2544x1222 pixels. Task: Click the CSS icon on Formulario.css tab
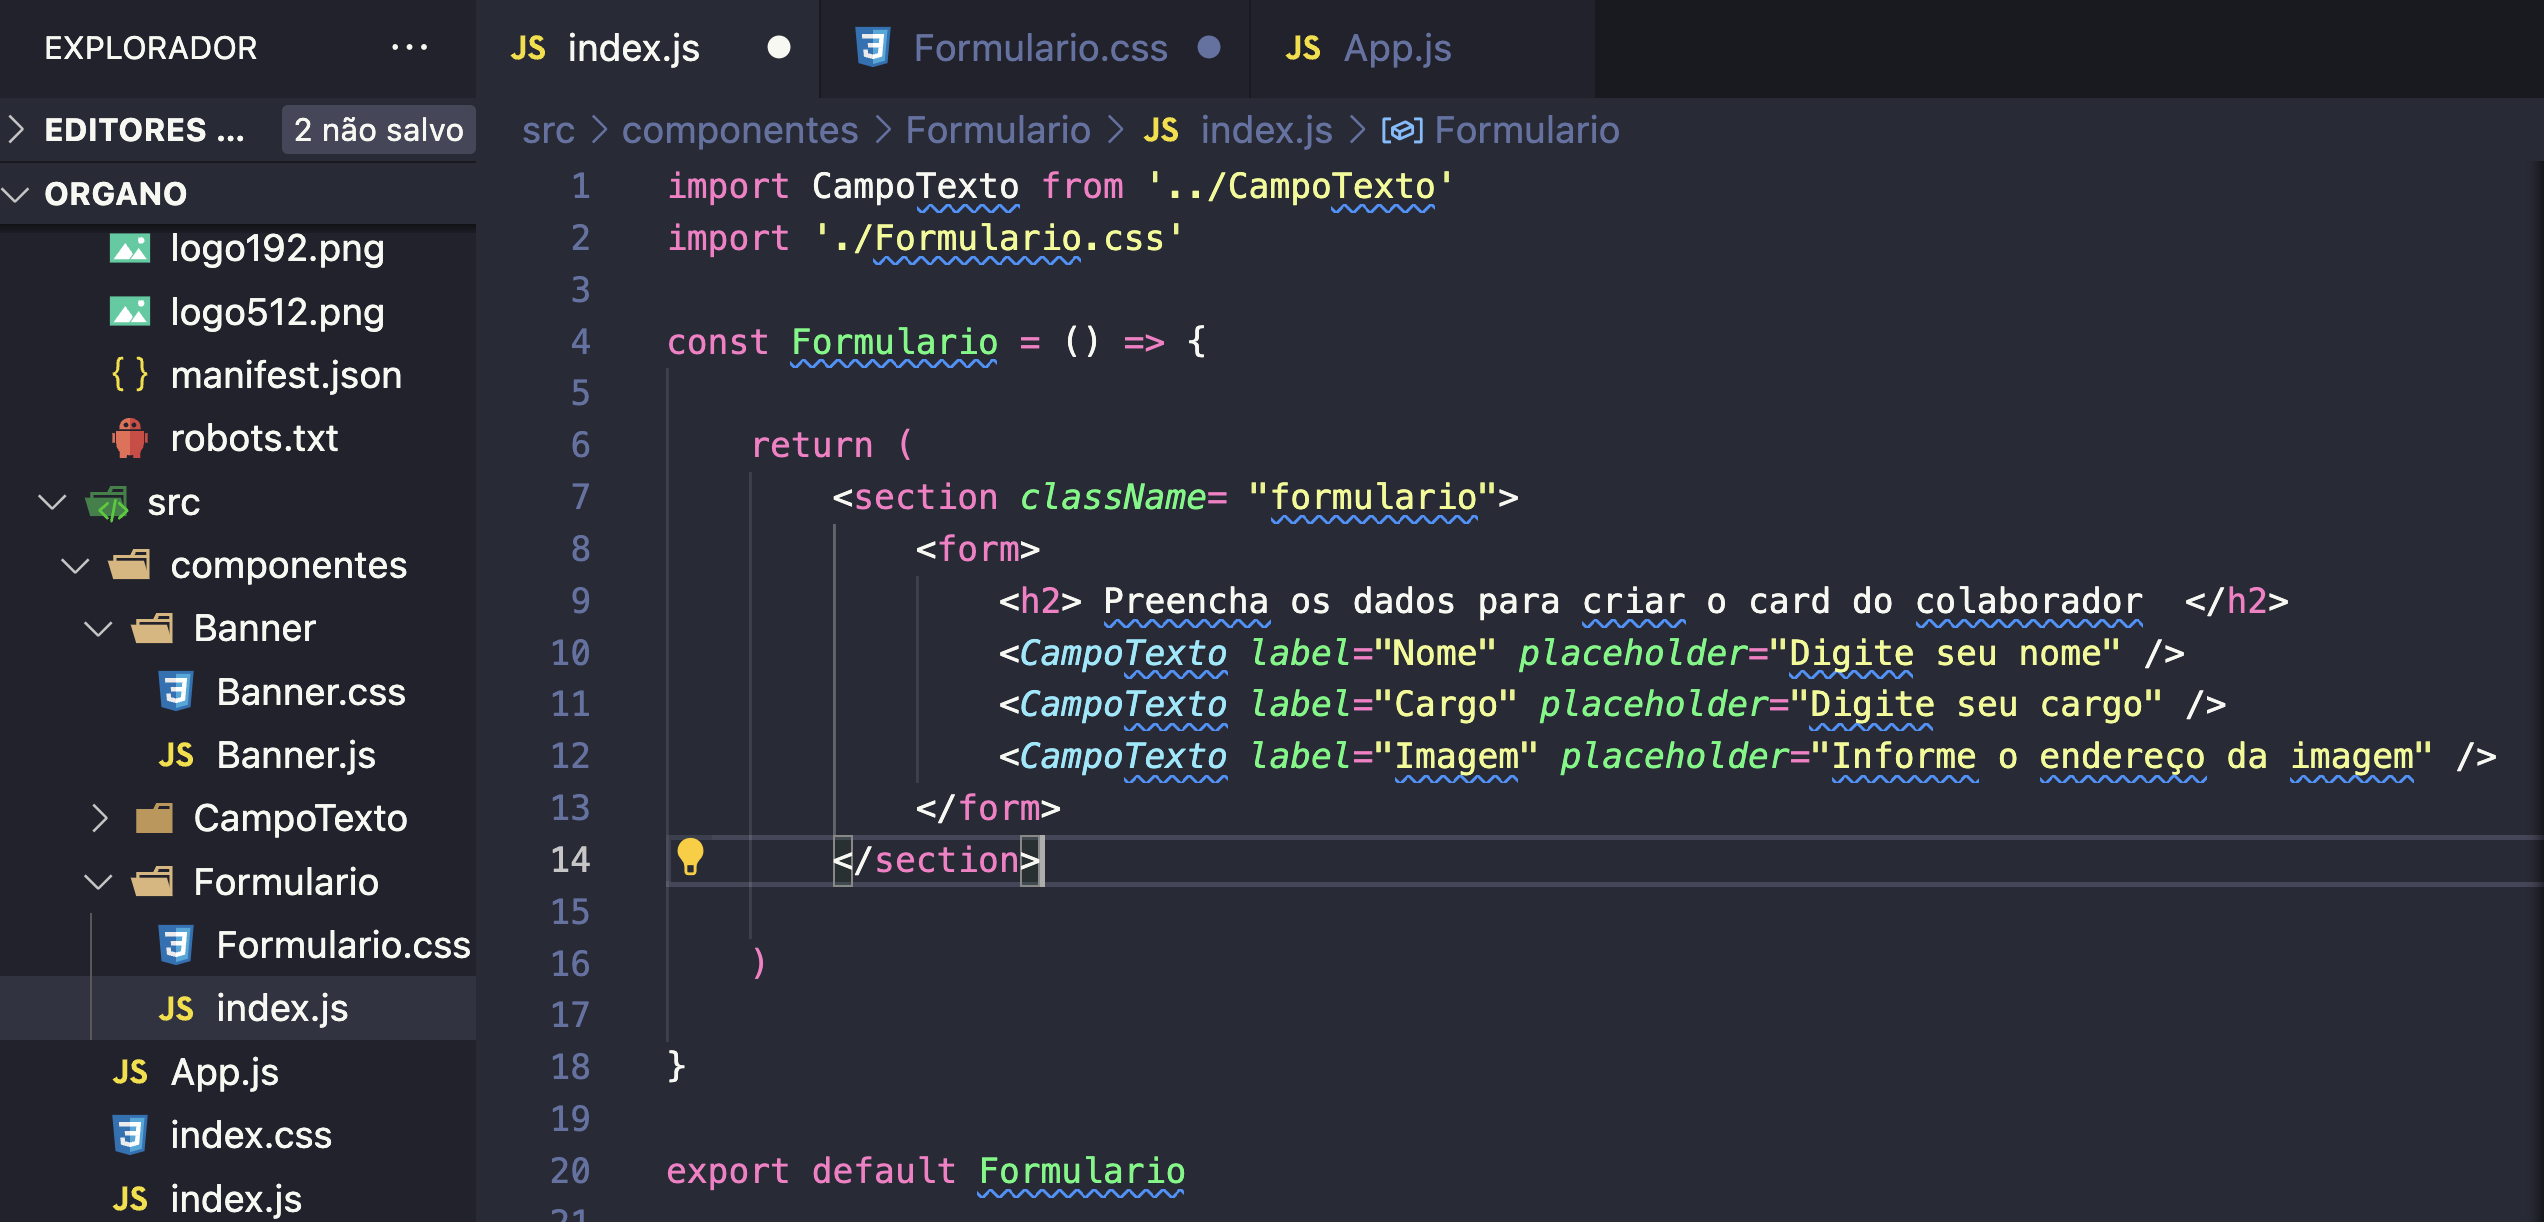(872, 47)
